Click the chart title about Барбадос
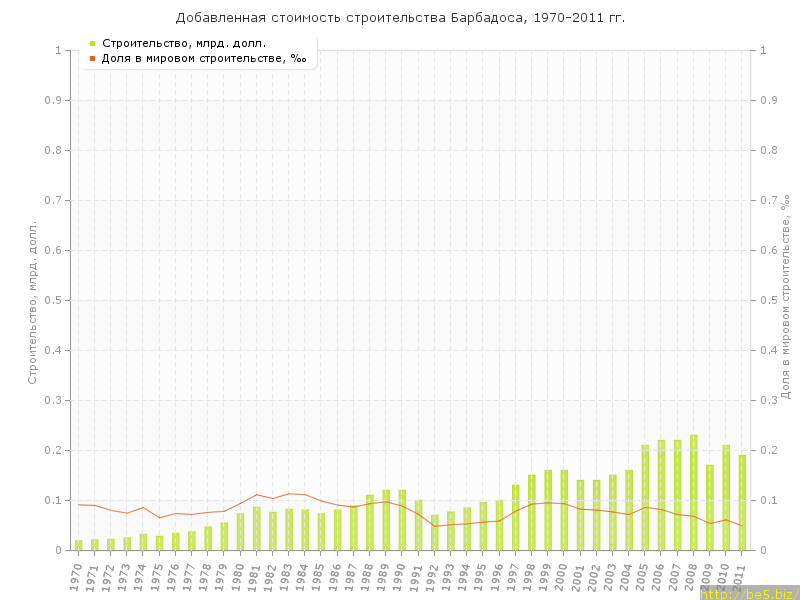Screen dimensions: 800x600 [x=400, y=18]
